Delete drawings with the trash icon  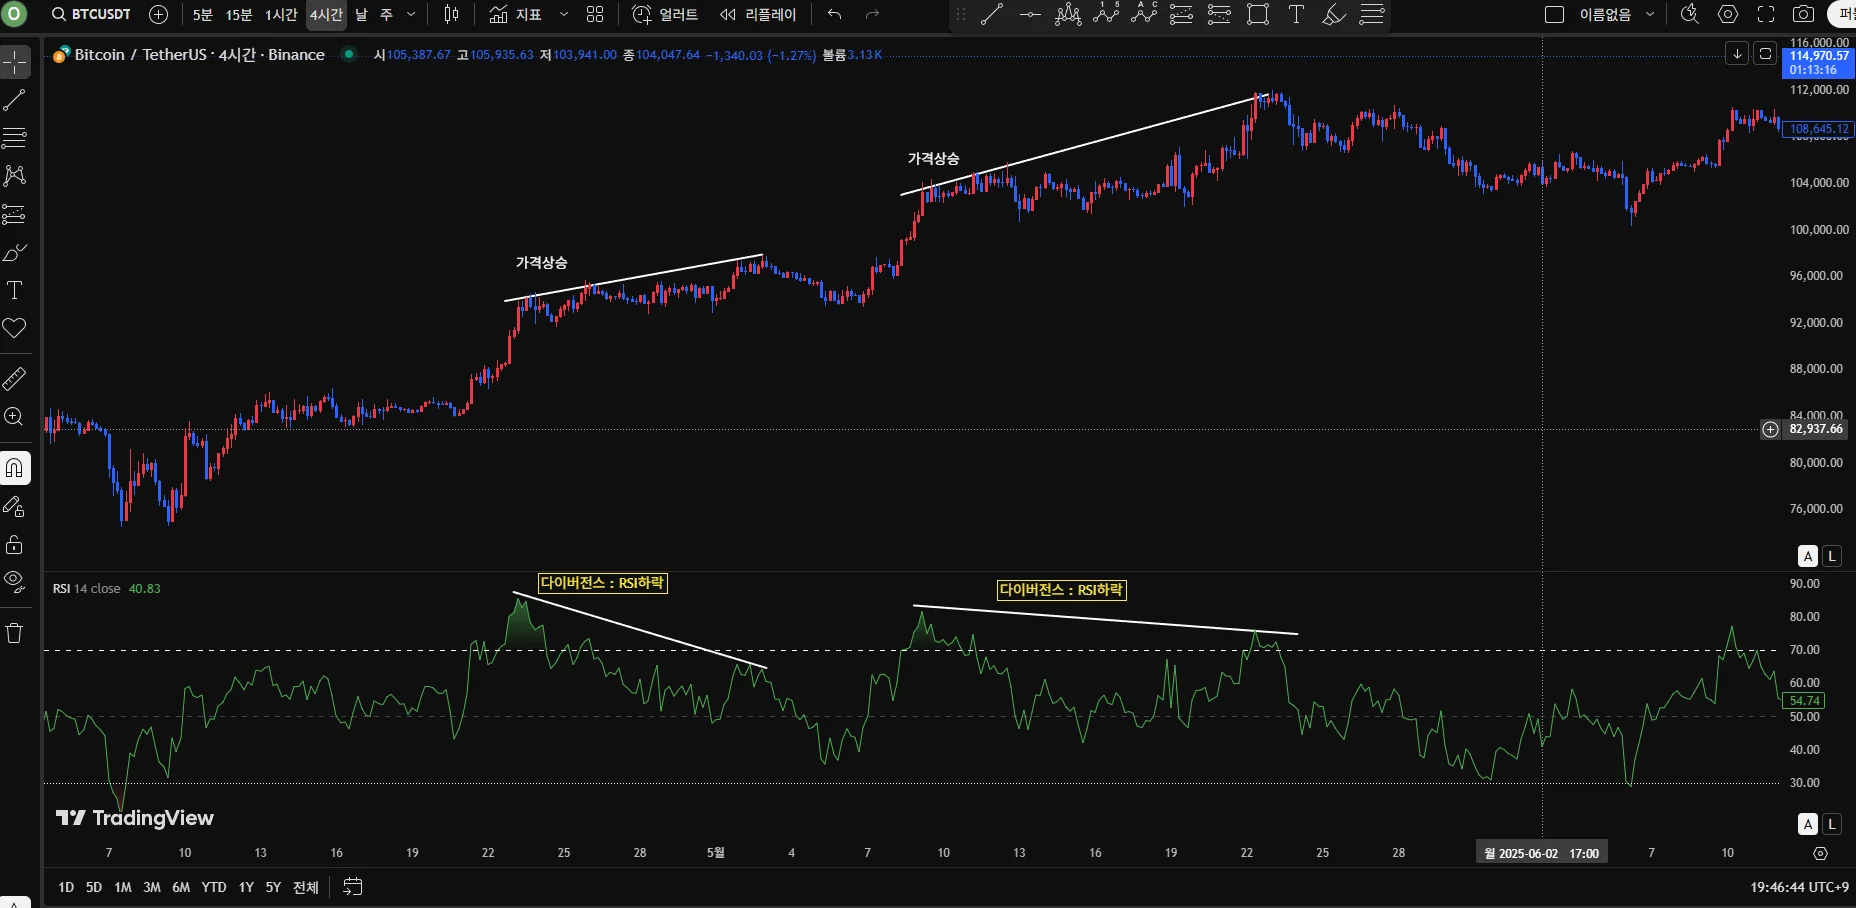[x=14, y=633]
